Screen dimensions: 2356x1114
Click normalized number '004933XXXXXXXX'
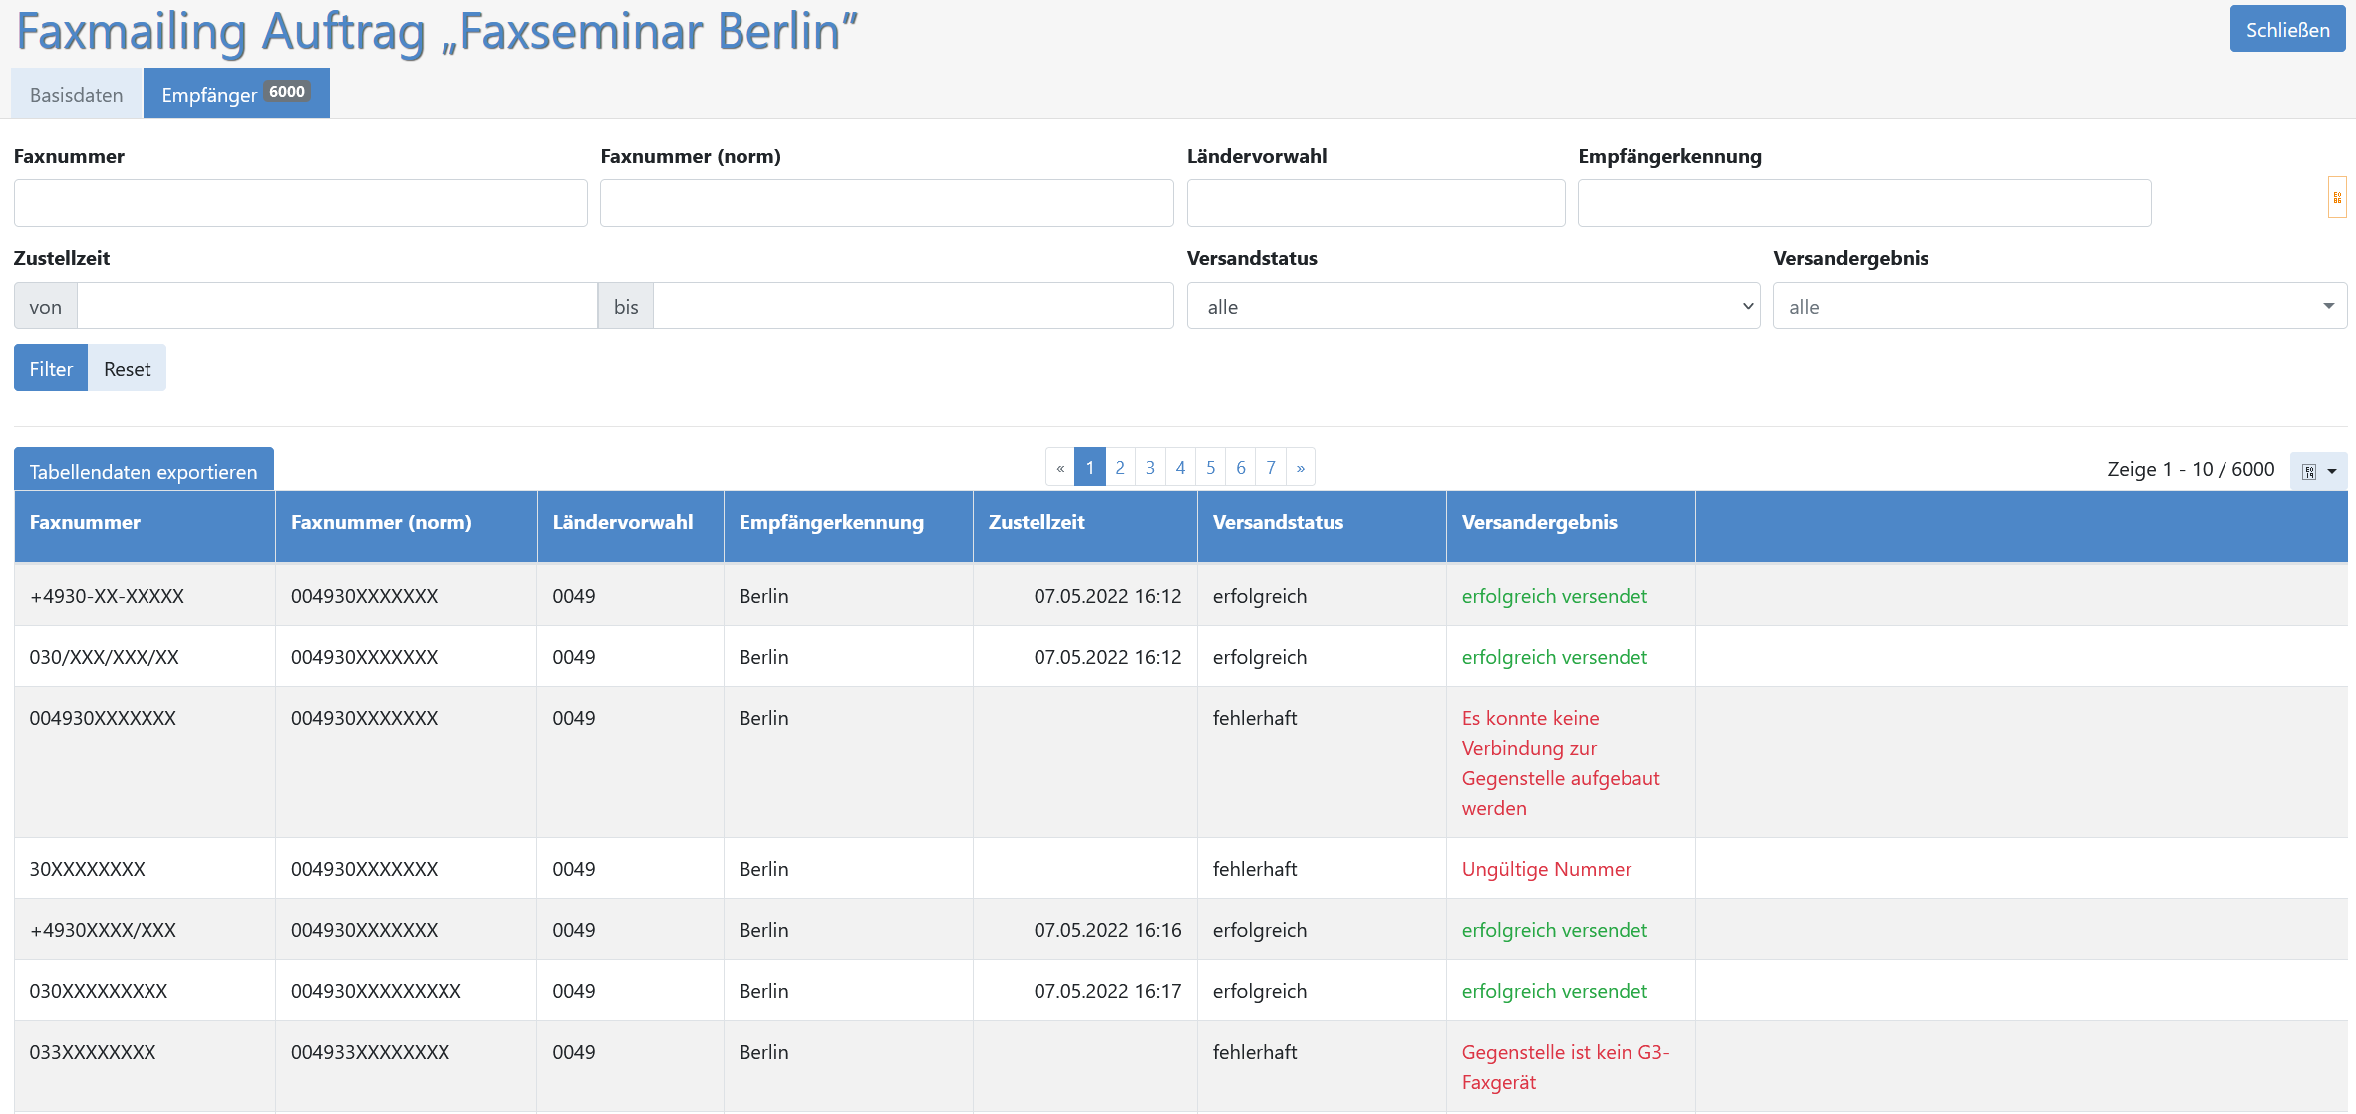[x=370, y=1052]
